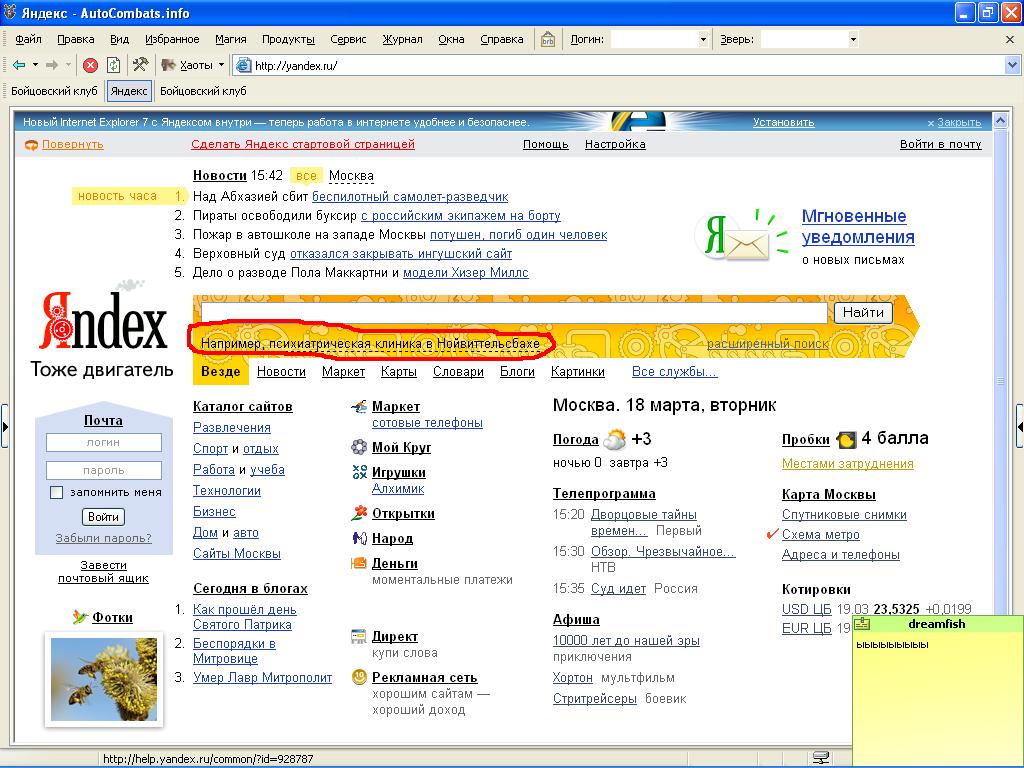
Task: Open the crossed hammers tools icon
Action: [140, 65]
